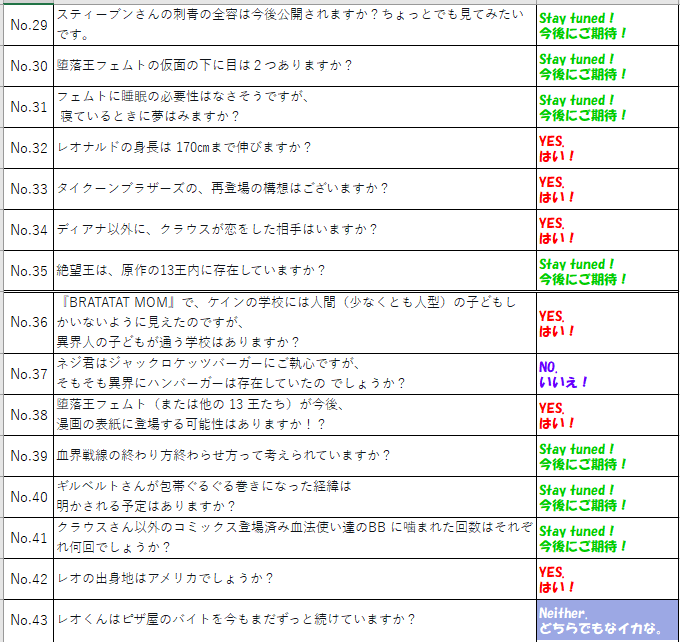Select the cell labeled No.30
680x642 pixels.
click(29, 66)
